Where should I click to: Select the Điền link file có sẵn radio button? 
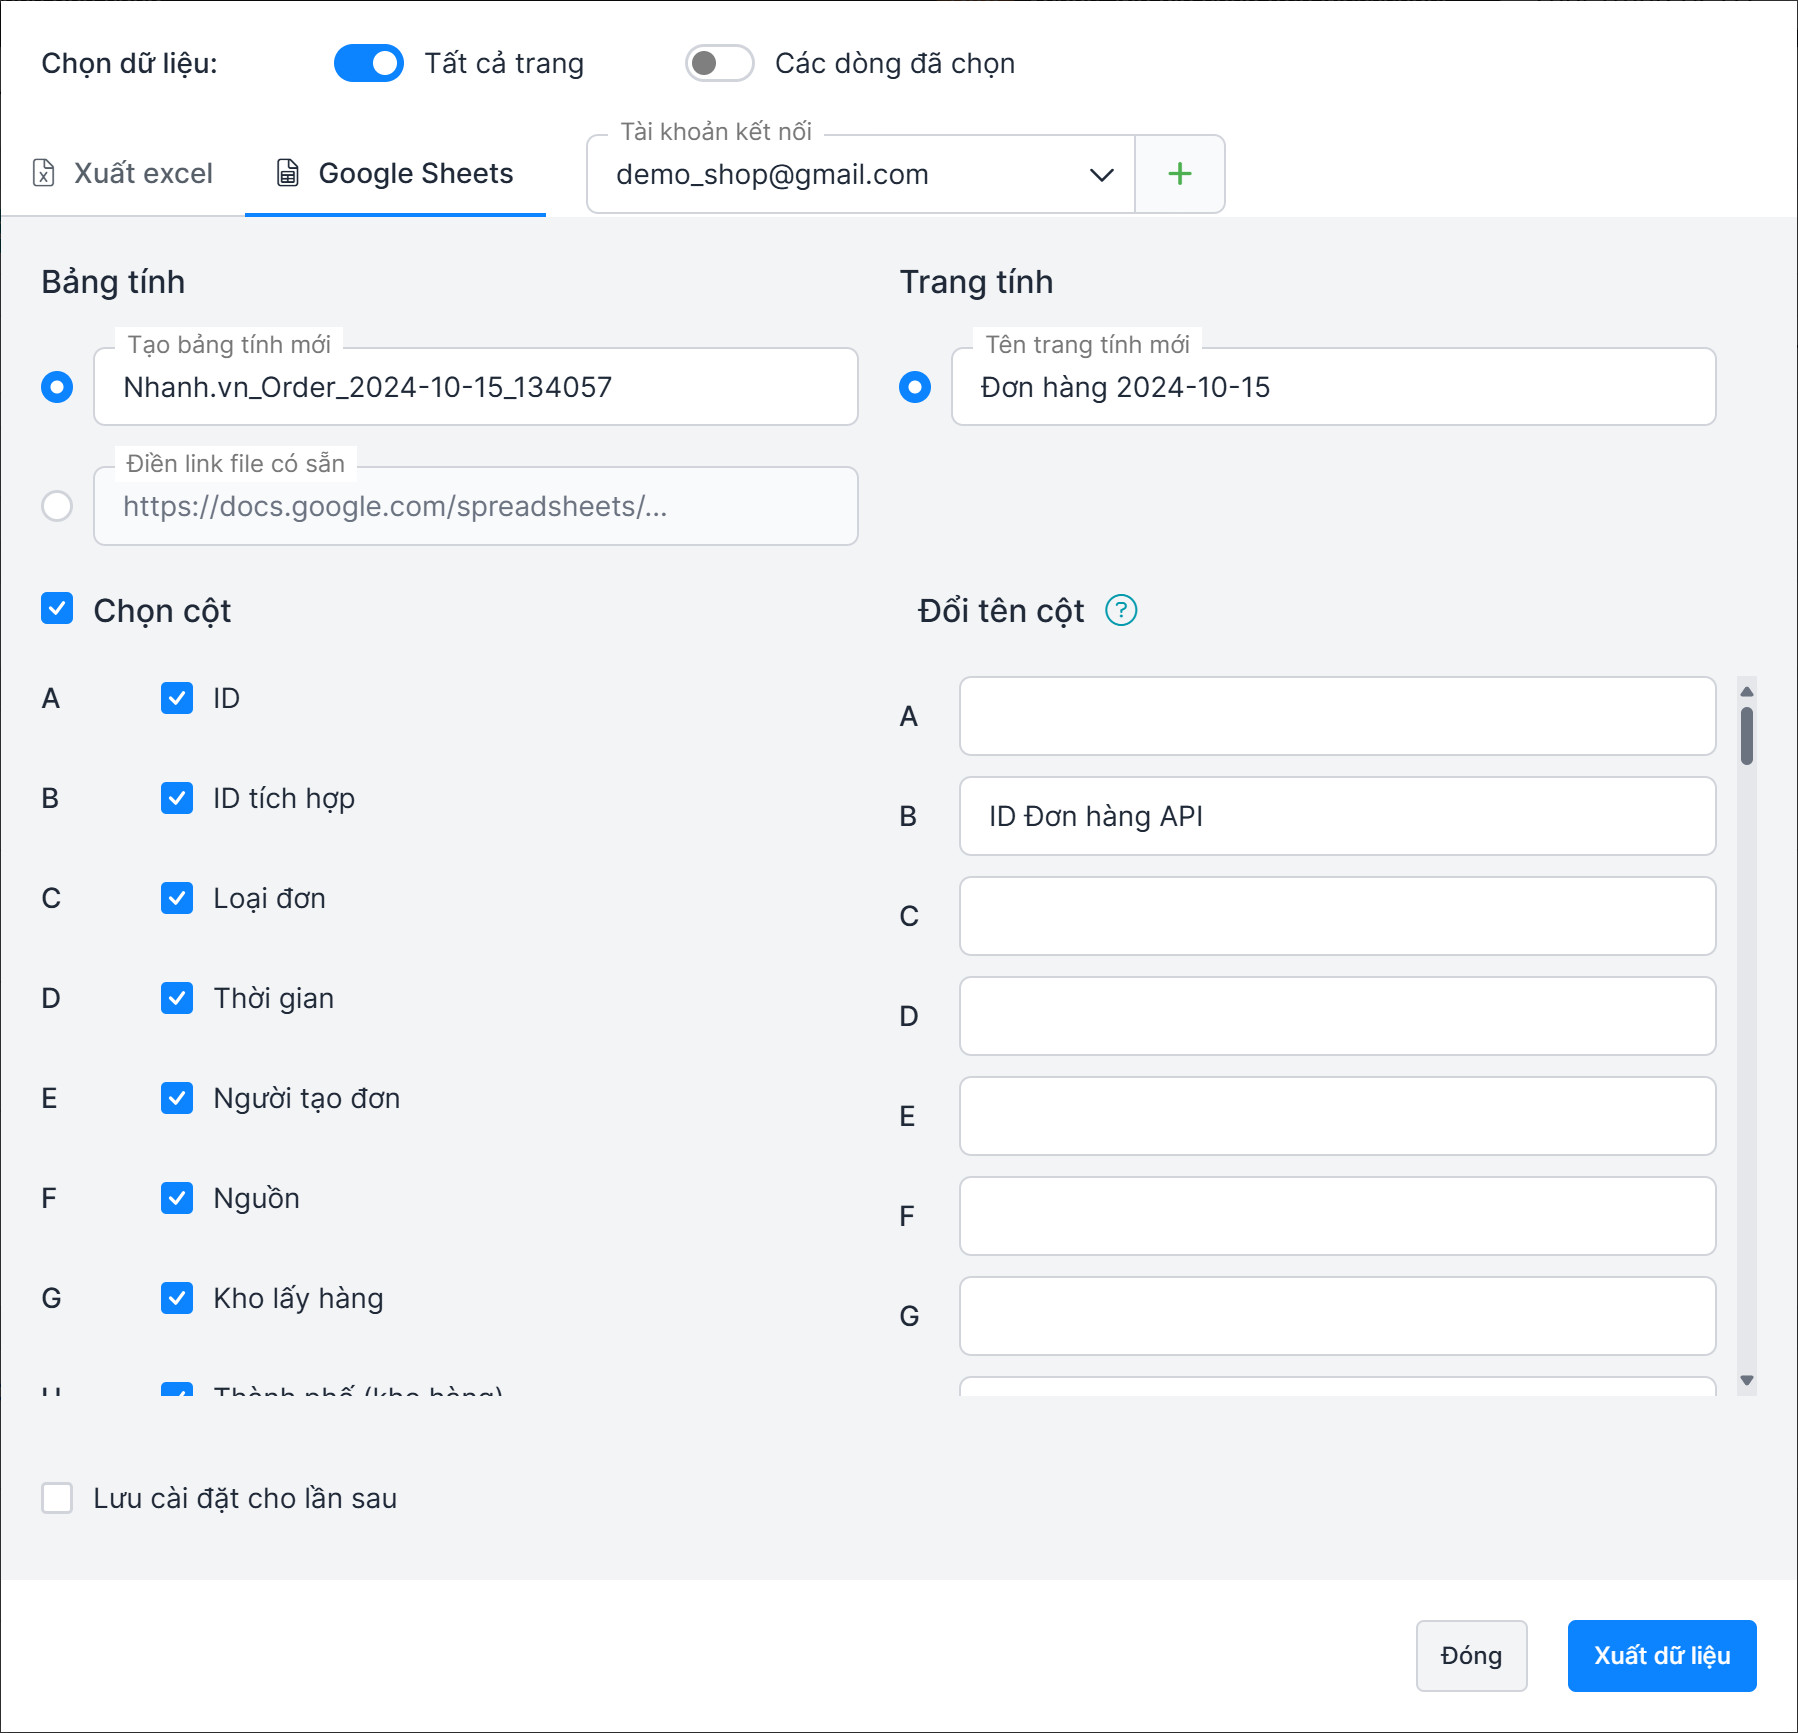57,506
